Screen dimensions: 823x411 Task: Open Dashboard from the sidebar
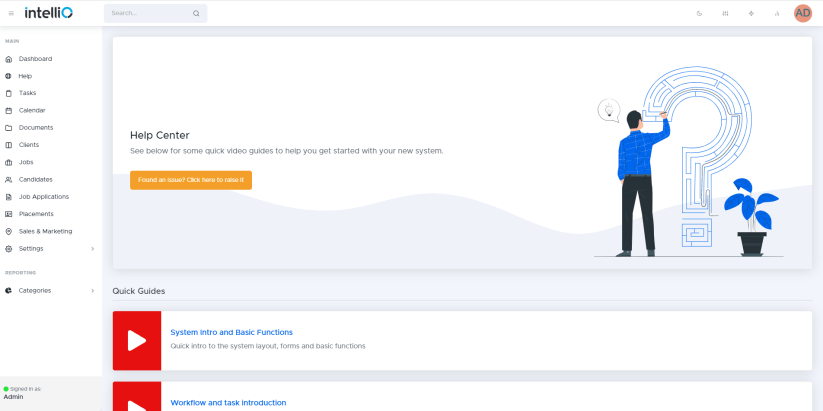pos(35,59)
